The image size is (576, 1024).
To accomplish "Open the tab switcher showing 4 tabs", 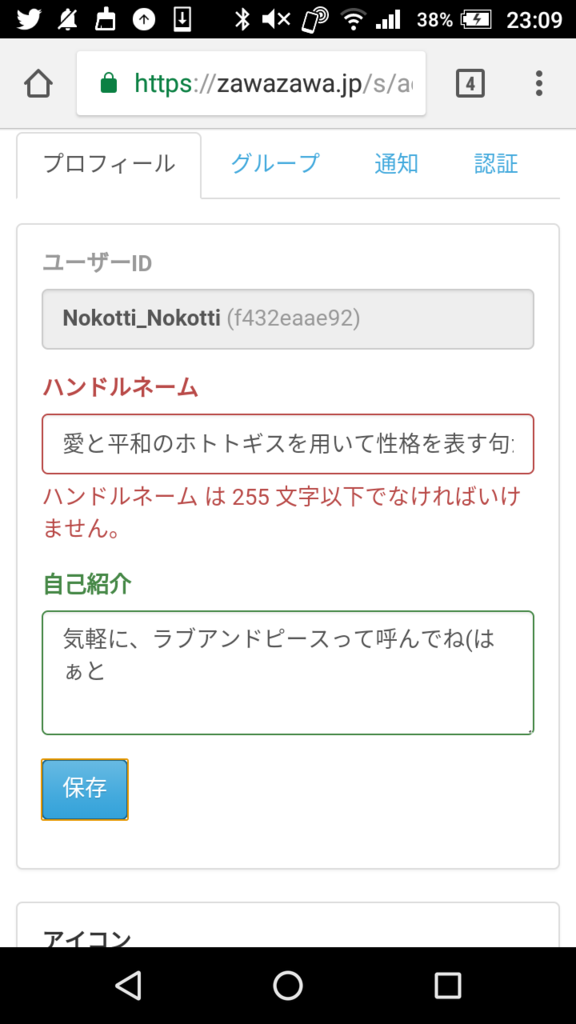I will pyautogui.click(x=470, y=84).
